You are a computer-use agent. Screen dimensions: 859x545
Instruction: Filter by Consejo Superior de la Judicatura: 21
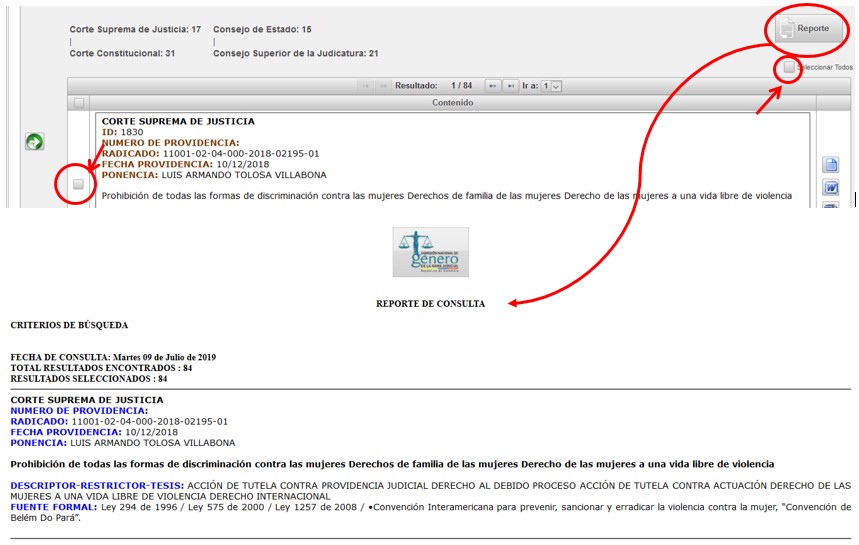click(296, 53)
